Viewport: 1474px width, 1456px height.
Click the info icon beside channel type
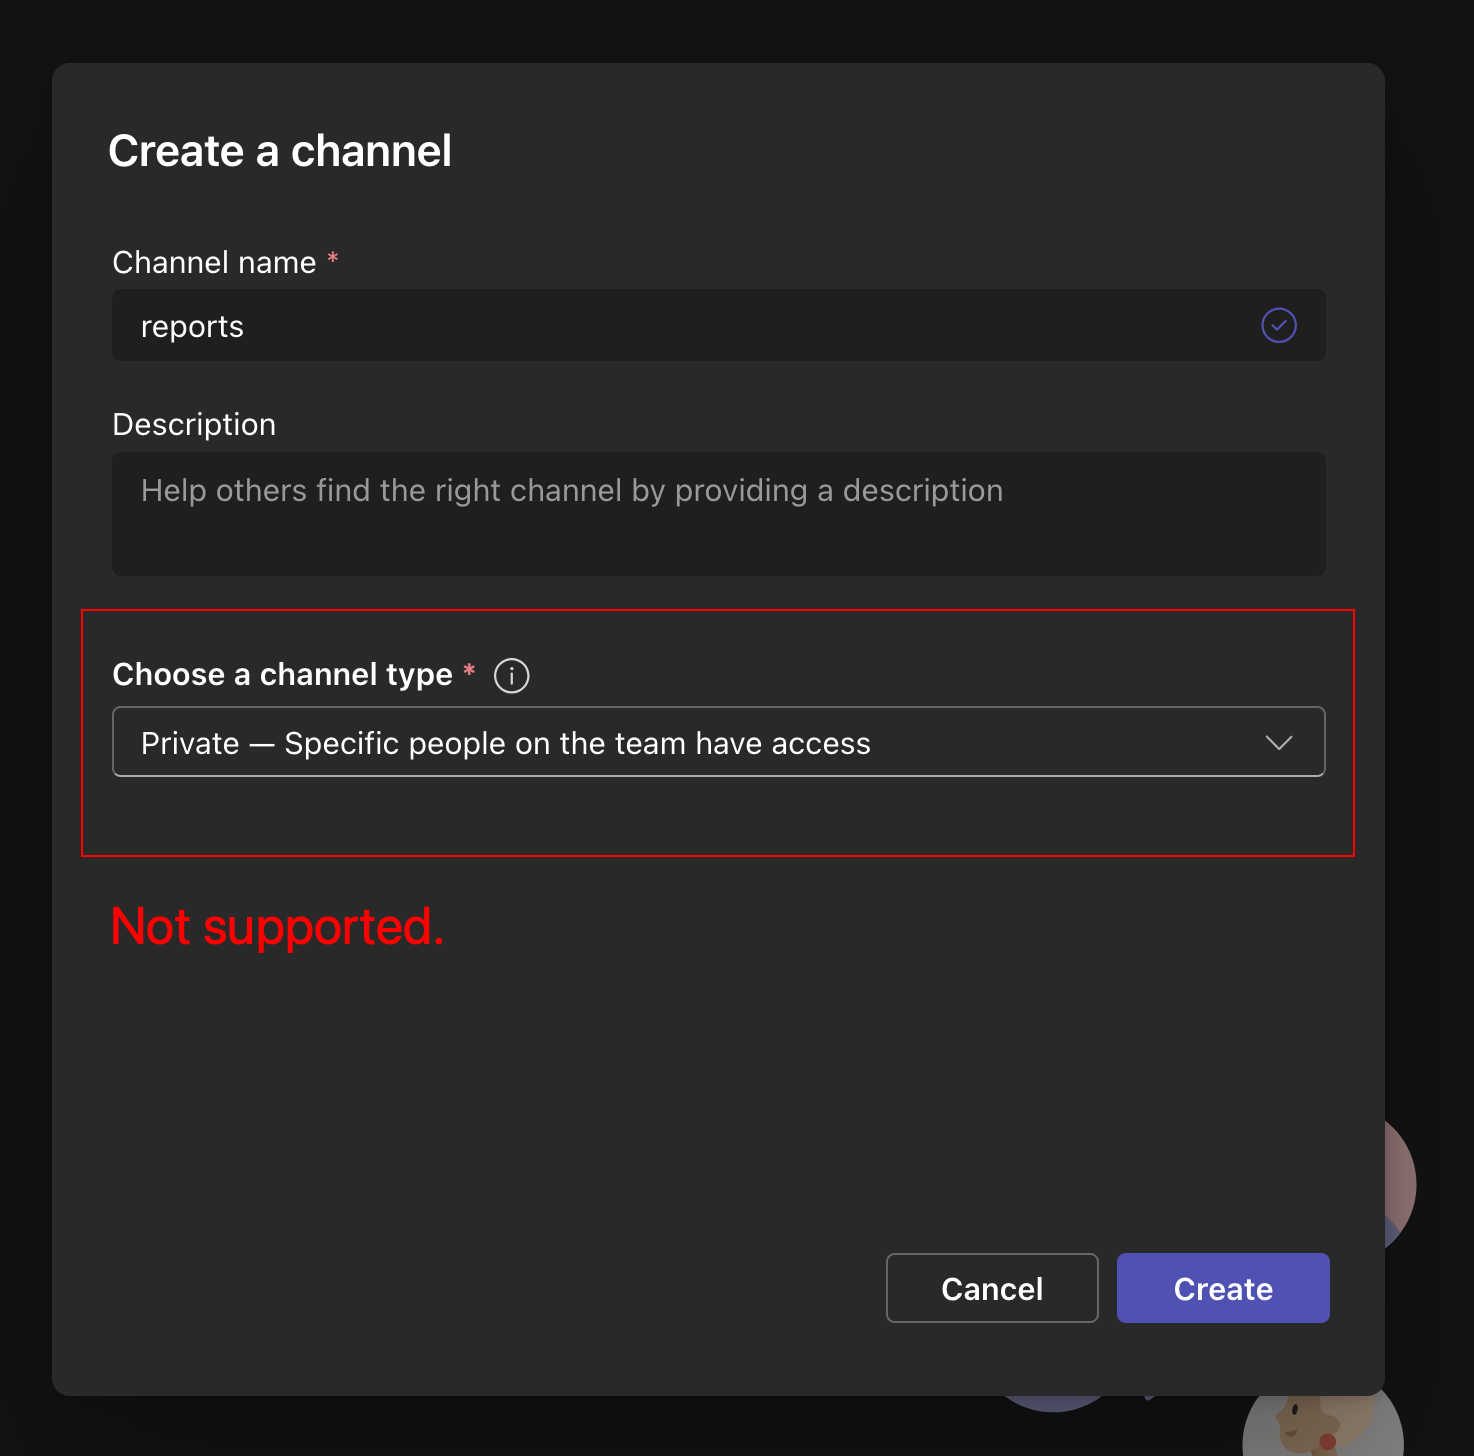[511, 676]
